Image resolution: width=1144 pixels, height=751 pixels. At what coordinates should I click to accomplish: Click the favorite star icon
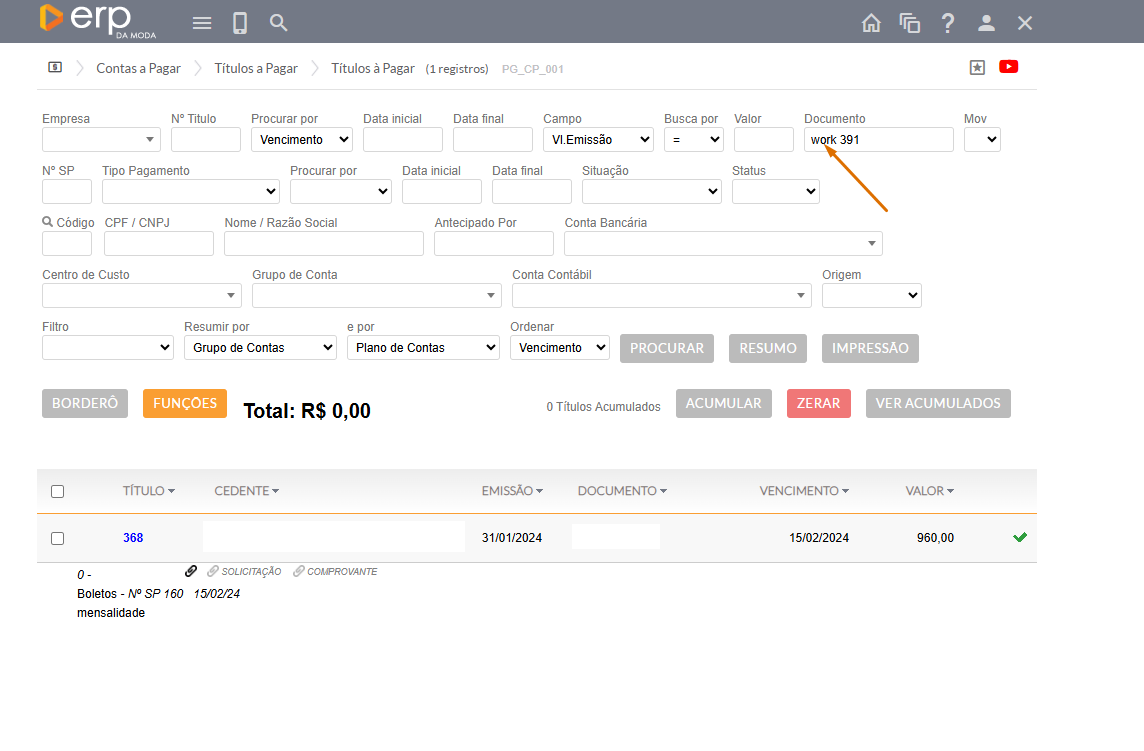click(x=977, y=67)
